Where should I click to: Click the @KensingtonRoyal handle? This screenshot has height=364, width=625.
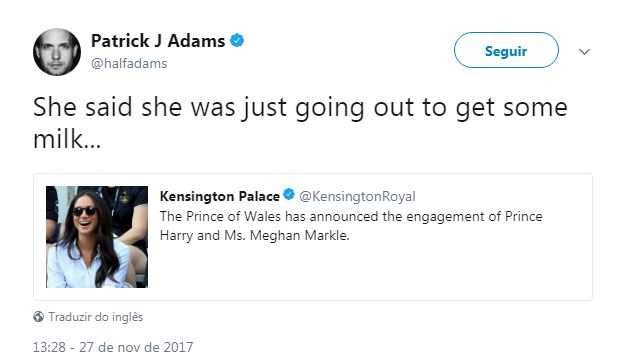357,196
